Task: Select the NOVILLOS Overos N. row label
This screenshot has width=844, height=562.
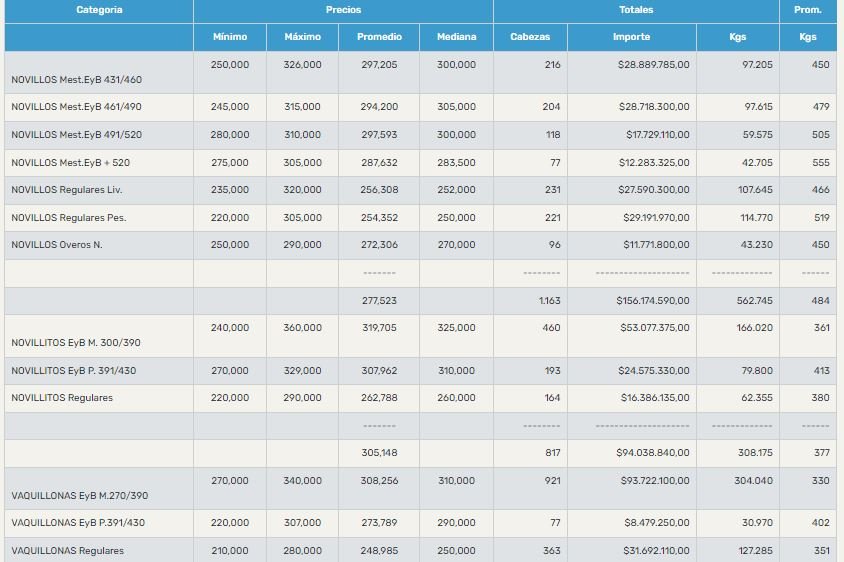Action: [x=56, y=245]
